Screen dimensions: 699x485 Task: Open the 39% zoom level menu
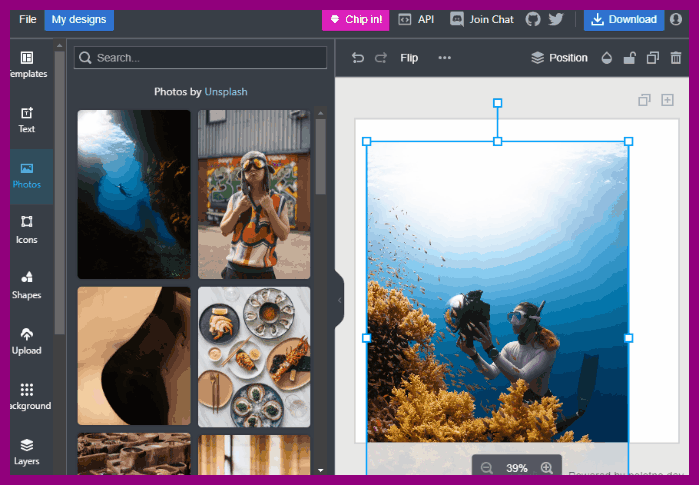517,468
